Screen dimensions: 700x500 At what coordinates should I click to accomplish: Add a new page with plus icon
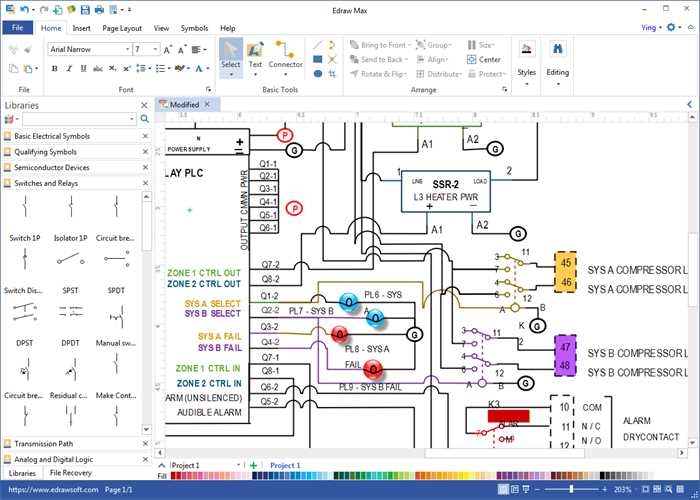[x=254, y=466]
